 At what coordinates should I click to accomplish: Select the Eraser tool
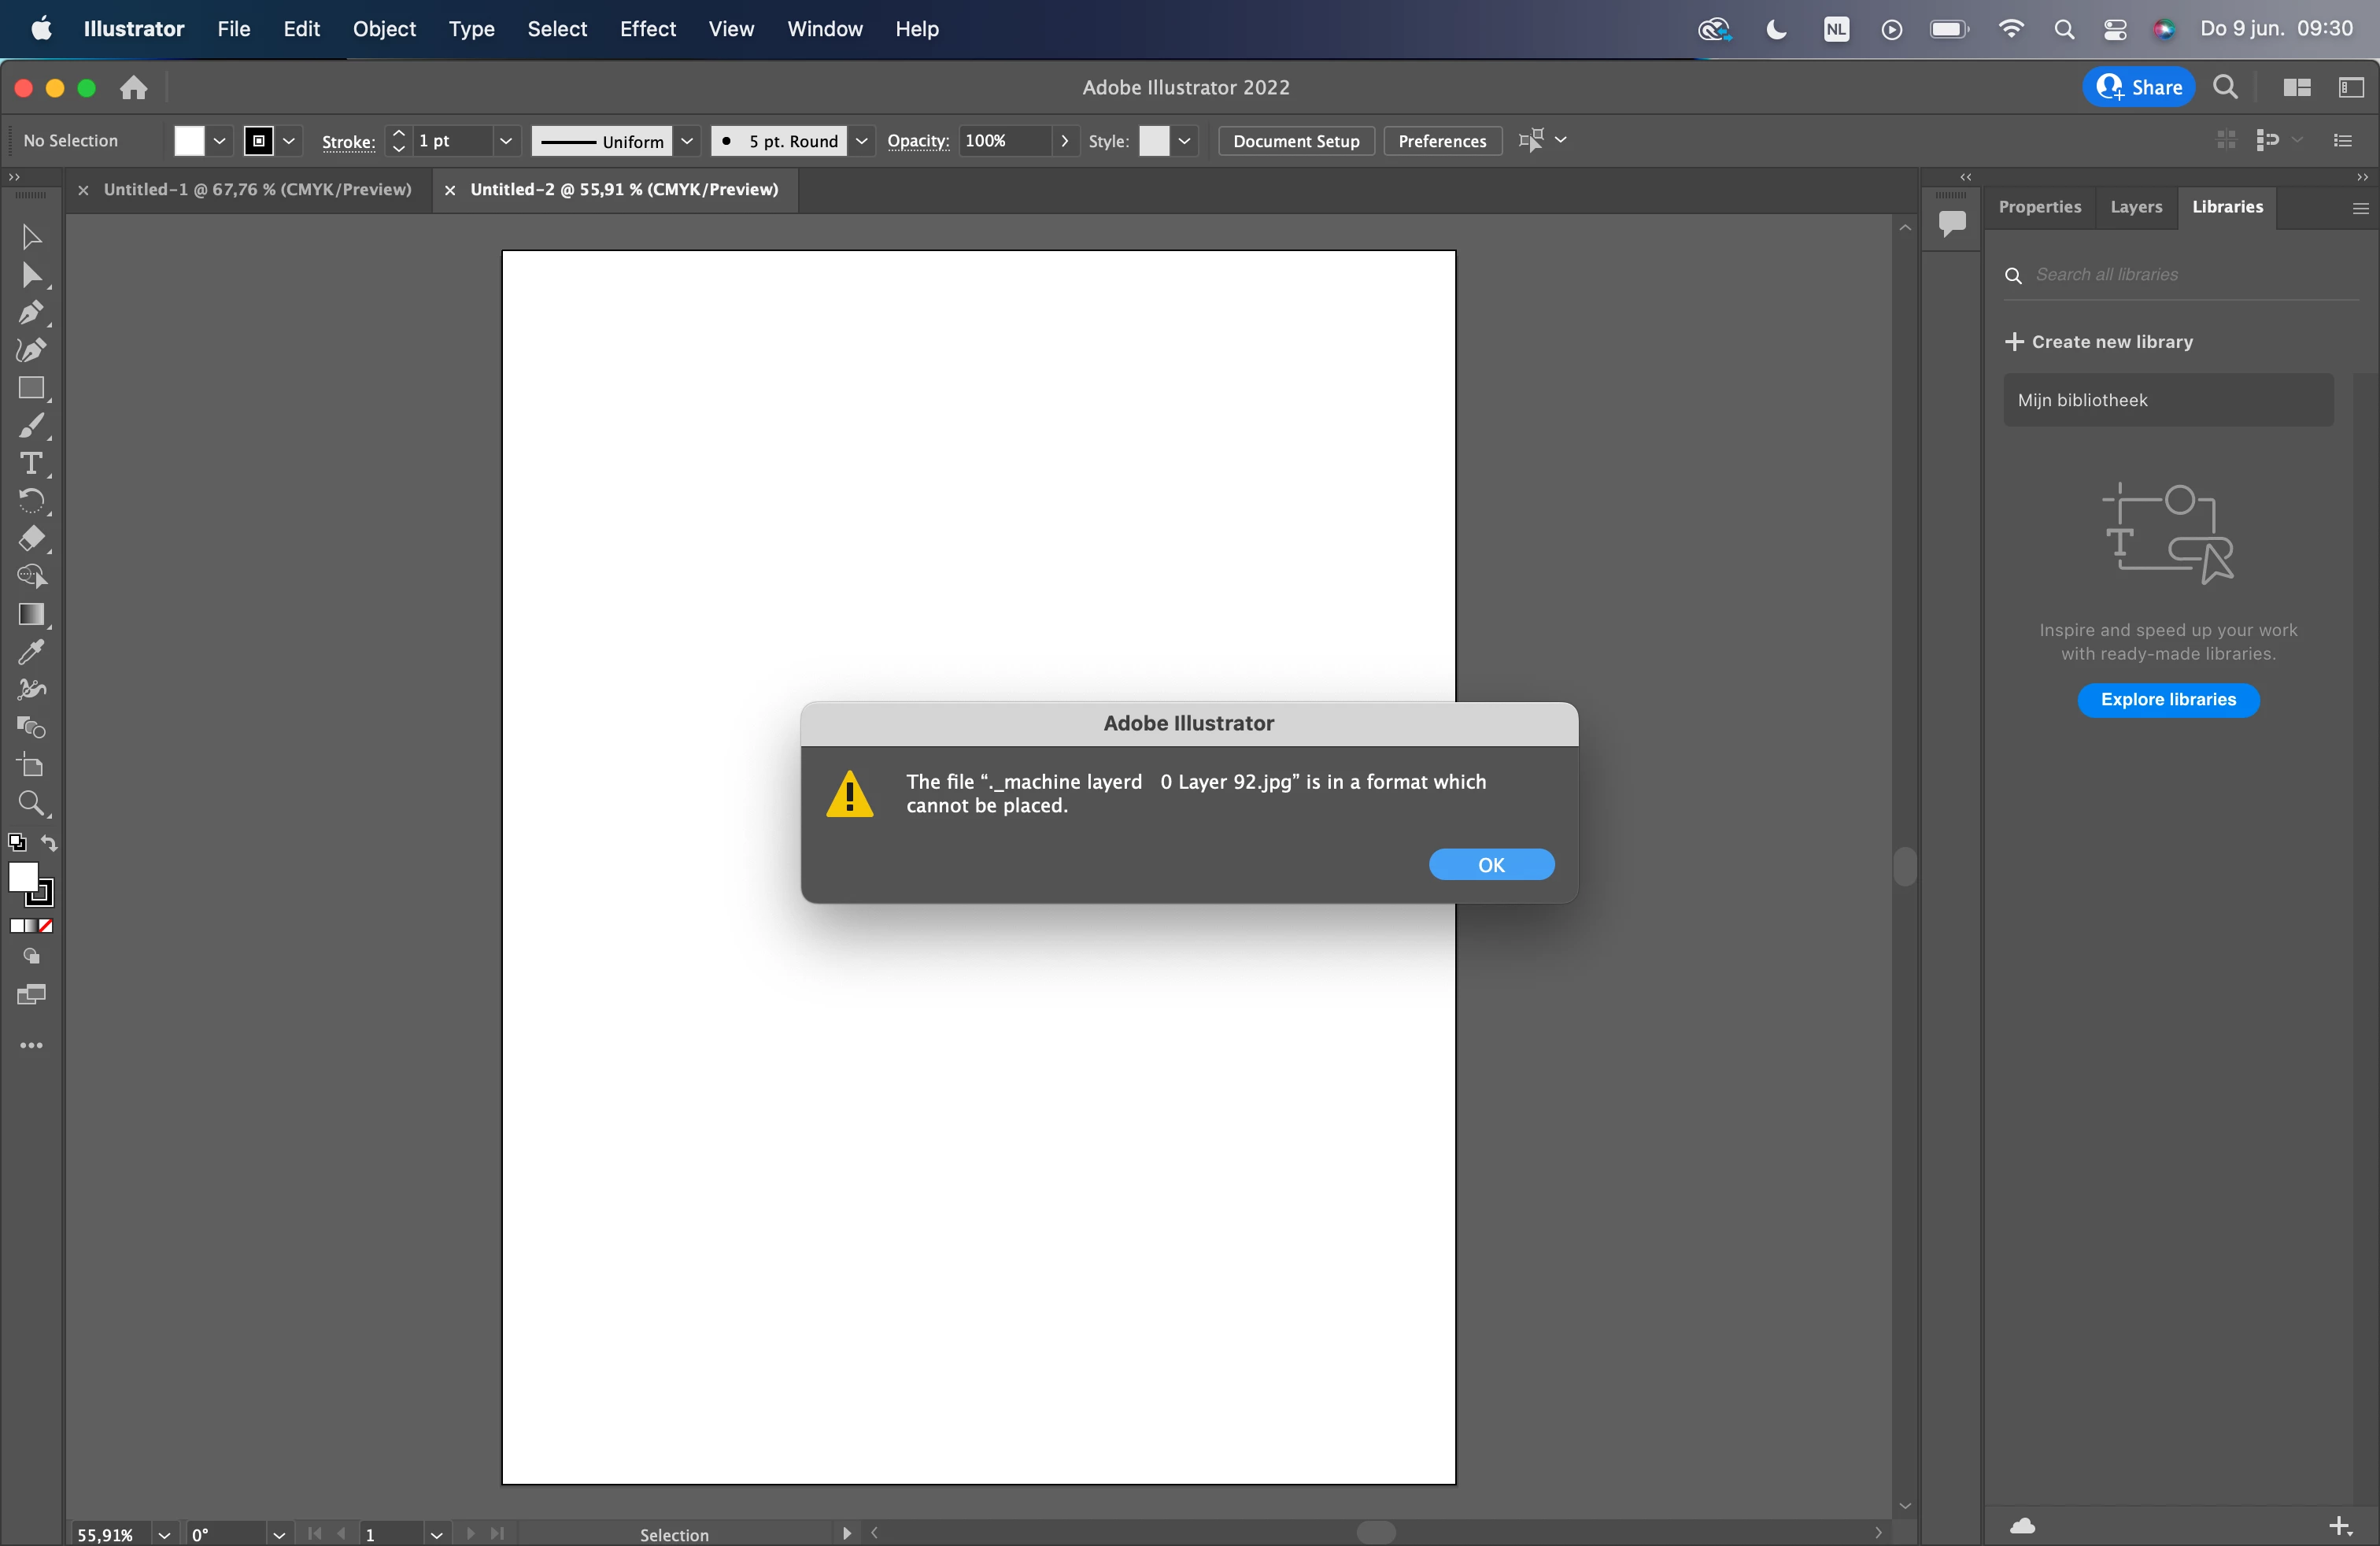pos(30,539)
